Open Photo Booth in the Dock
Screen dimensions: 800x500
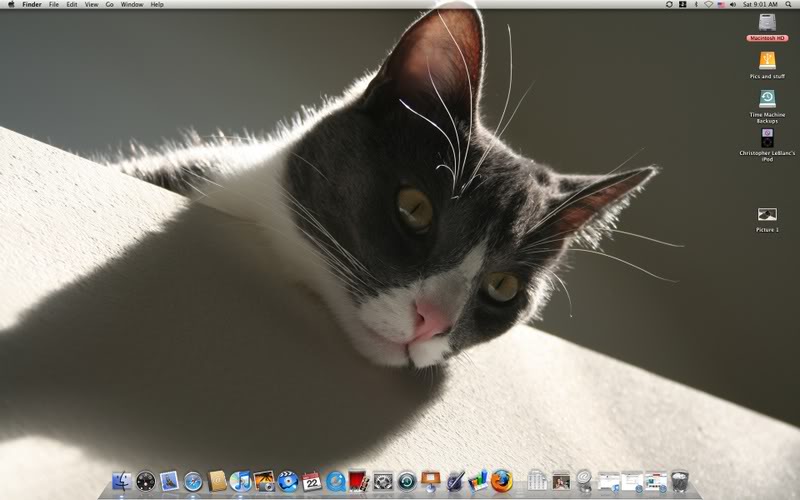pos(359,481)
